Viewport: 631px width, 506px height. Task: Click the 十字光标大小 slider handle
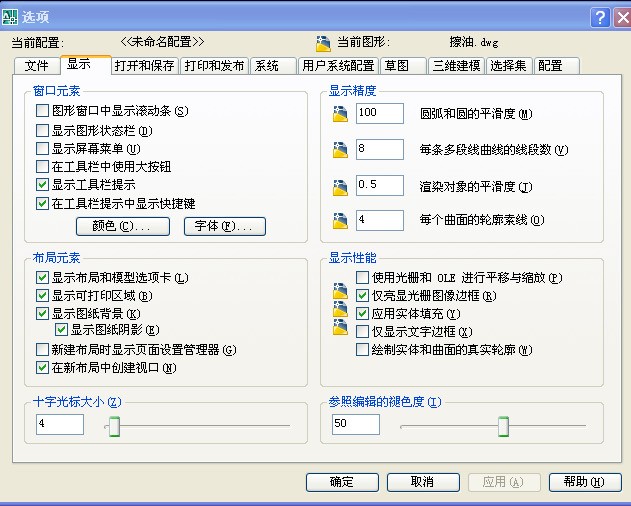(x=114, y=426)
